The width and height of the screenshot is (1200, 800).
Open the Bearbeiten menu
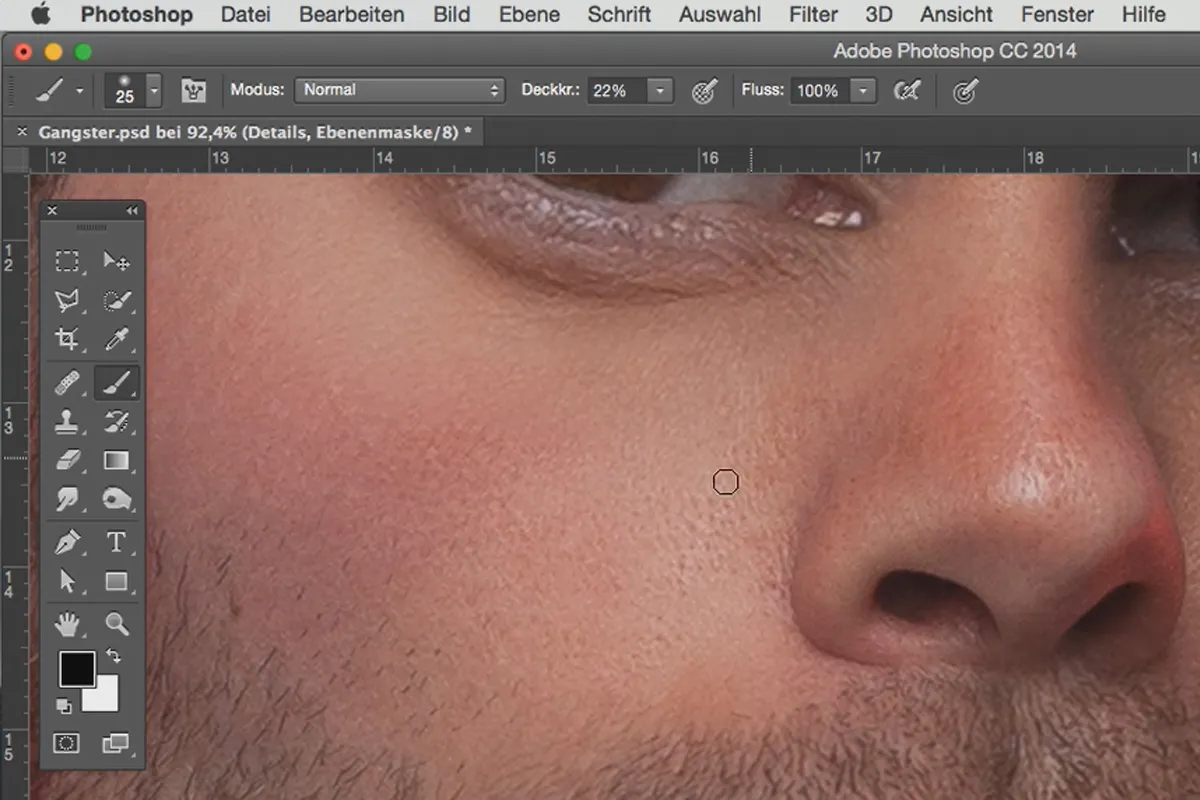[x=352, y=14]
